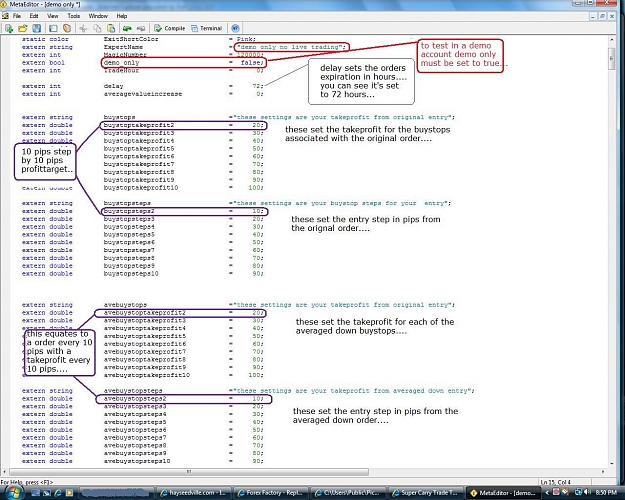Screen dimensions: 625x500
Task: Click the avebuystoptakeprofit2 variable
Action: tap(145, 313)
